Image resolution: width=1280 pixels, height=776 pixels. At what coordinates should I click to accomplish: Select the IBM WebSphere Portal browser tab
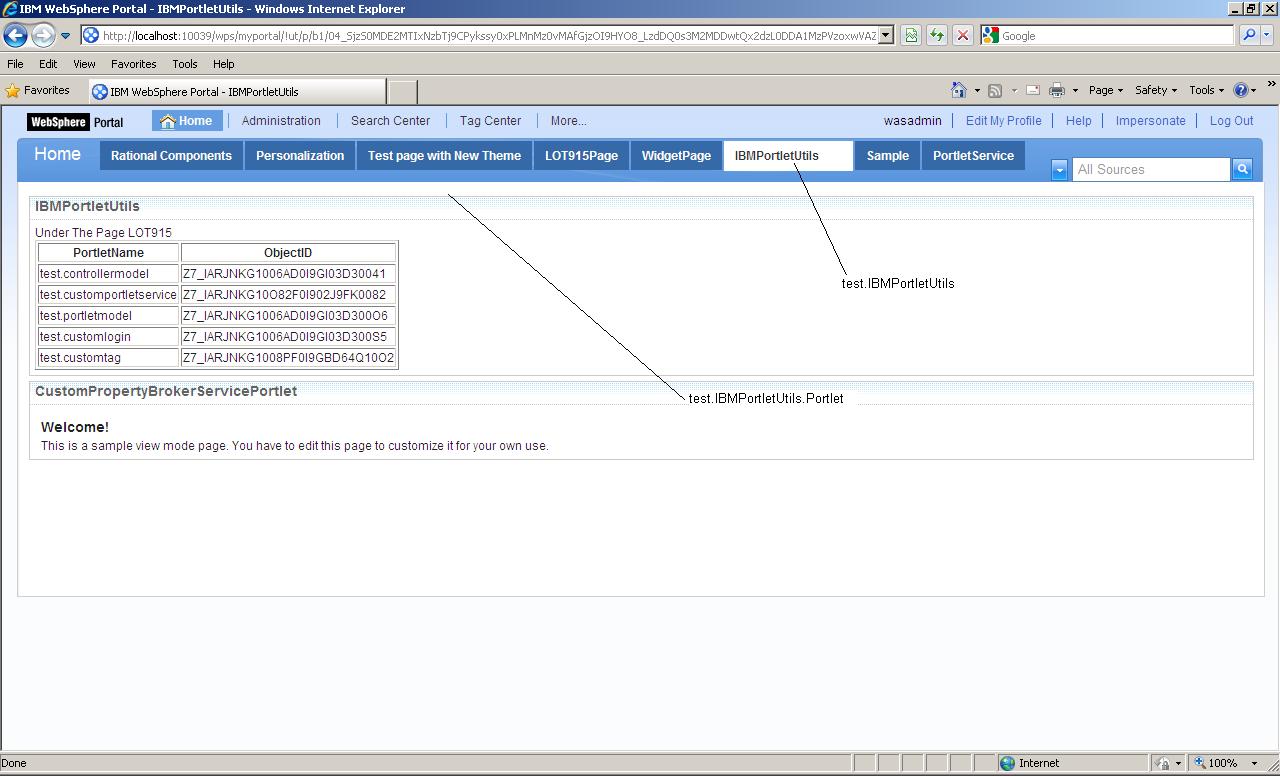[237, 91]
